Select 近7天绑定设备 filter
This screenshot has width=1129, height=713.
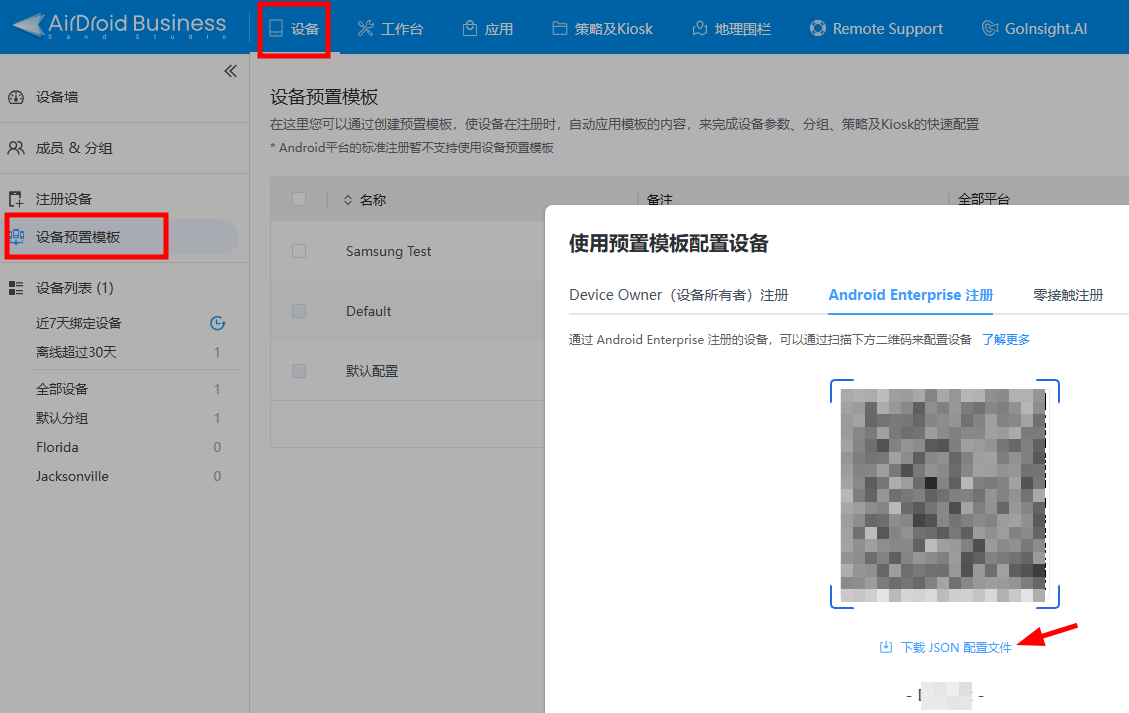point(78,323)
